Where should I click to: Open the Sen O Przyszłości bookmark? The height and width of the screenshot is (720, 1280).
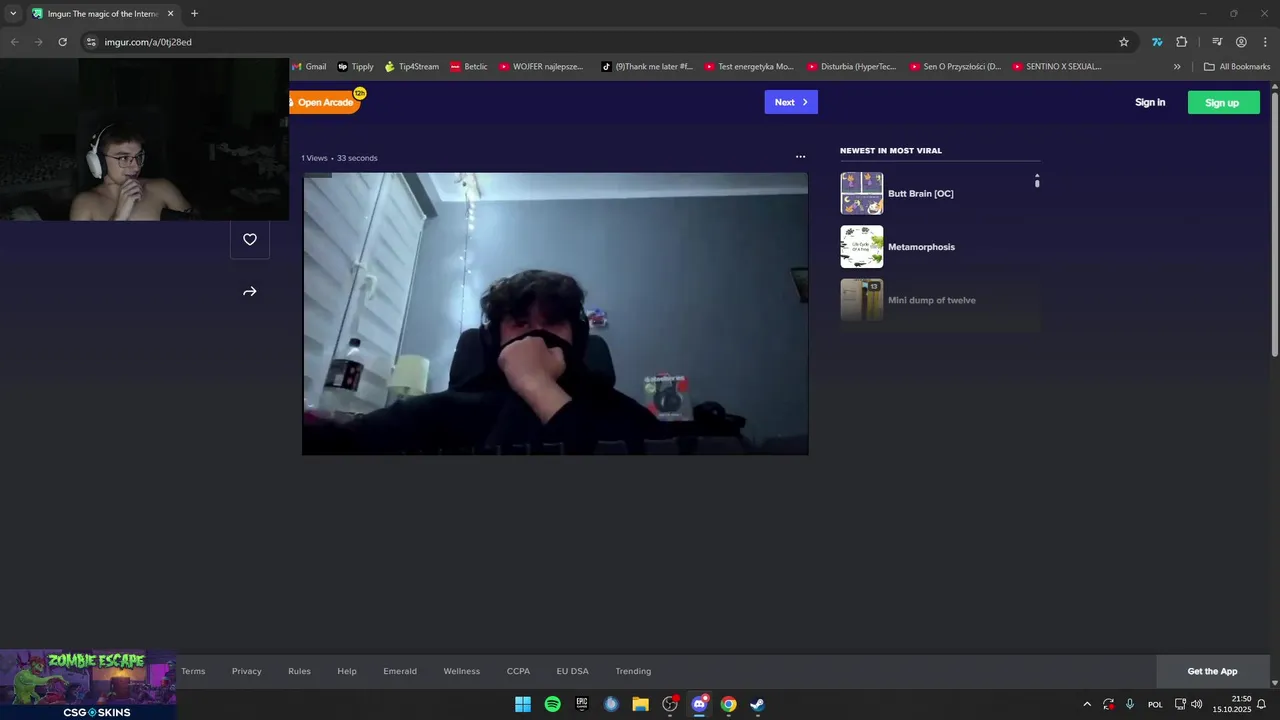point(955,67)
